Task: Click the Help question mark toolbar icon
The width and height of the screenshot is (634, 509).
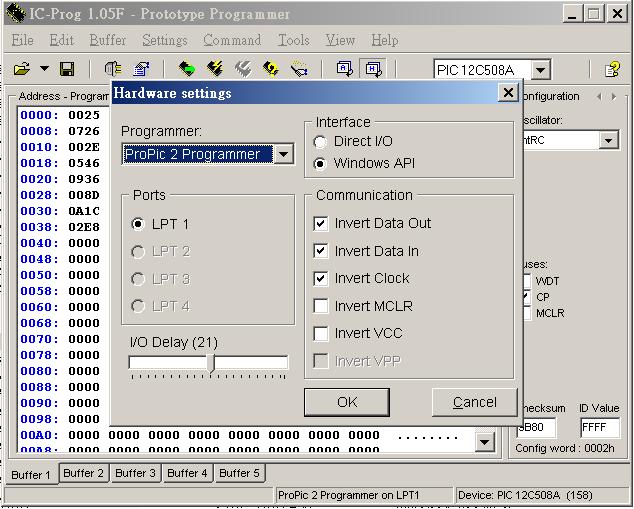Action: pyautogui.click(x=613, y=69)
